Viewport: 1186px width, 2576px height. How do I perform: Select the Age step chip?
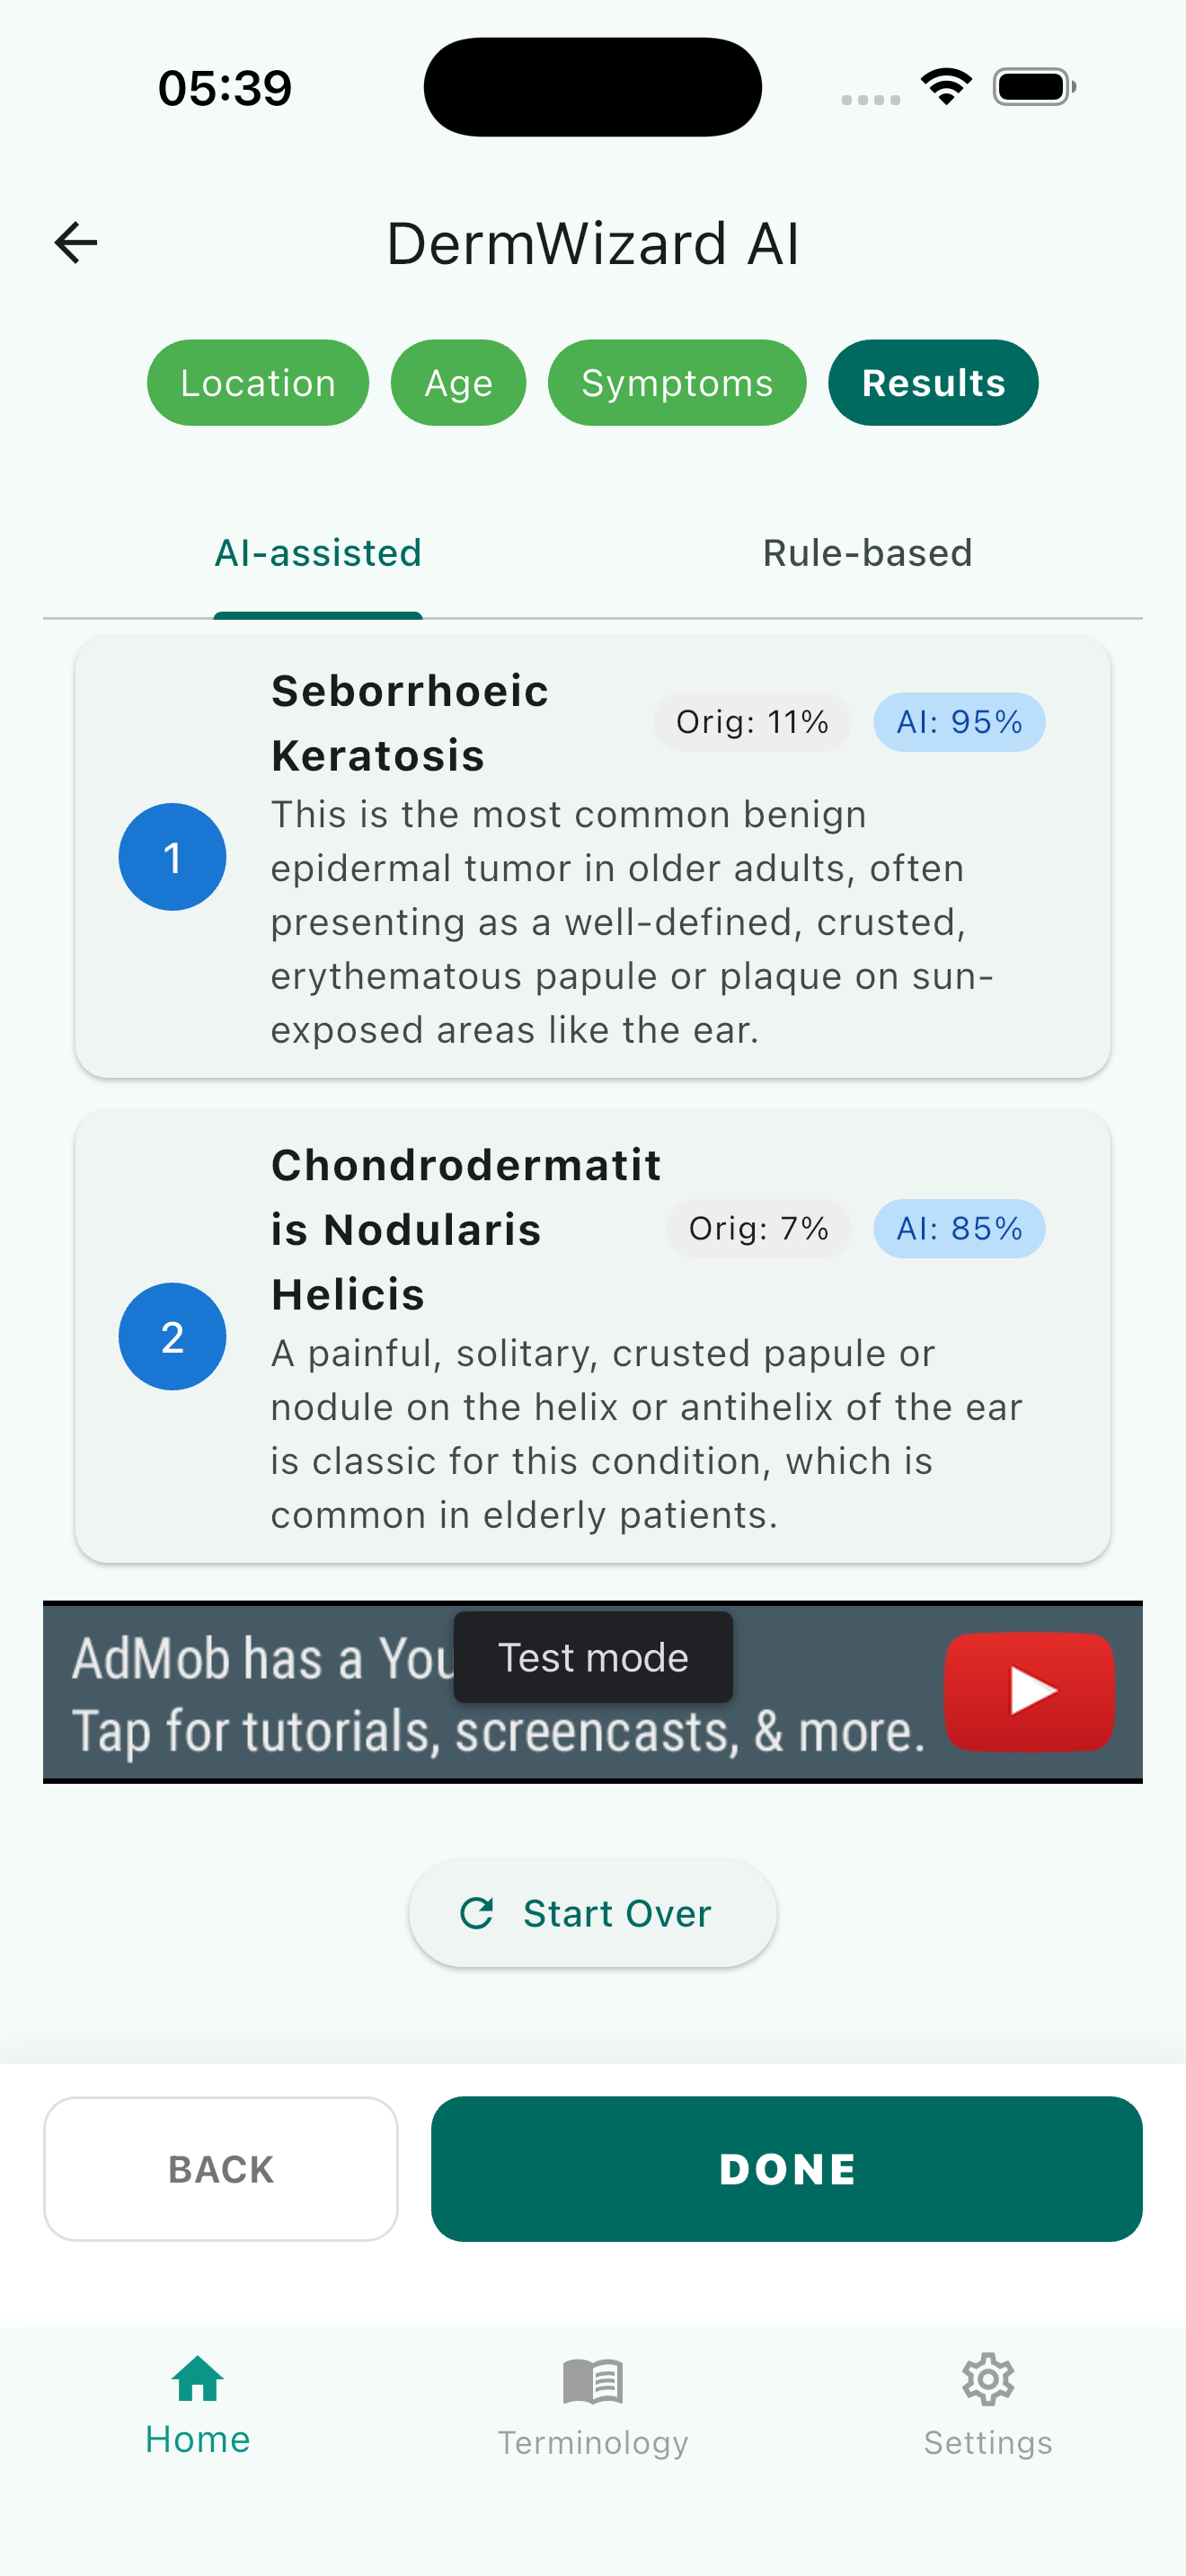[x=458, y=382]
